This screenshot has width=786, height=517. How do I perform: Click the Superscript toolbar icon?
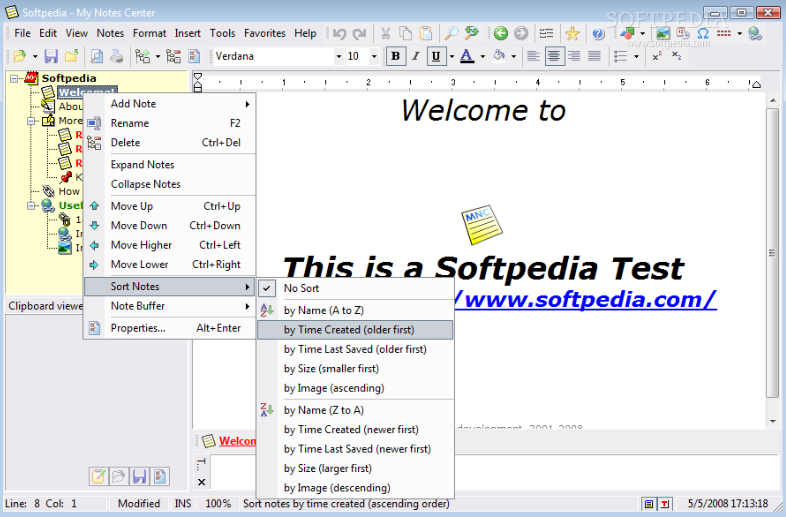(657, 56)
